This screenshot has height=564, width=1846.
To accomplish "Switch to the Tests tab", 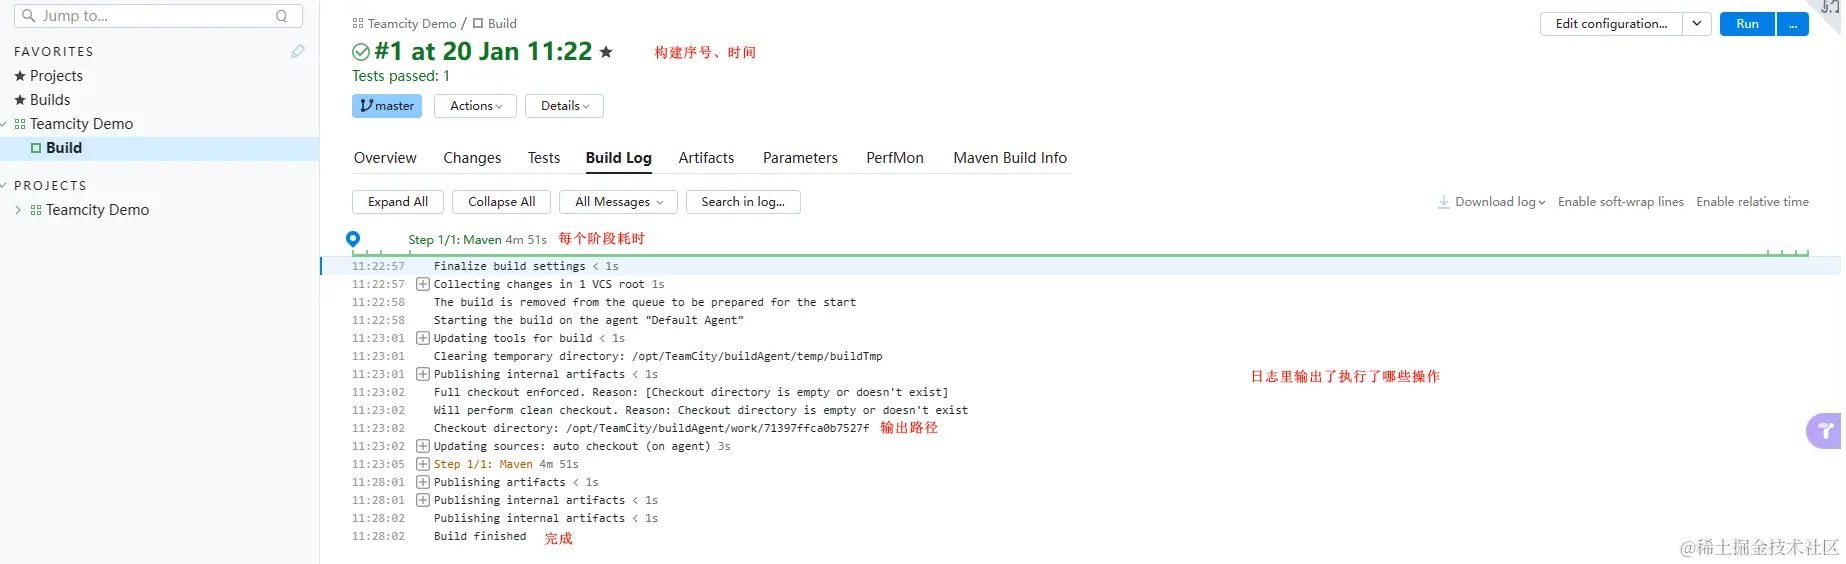I will pos(544,158).
